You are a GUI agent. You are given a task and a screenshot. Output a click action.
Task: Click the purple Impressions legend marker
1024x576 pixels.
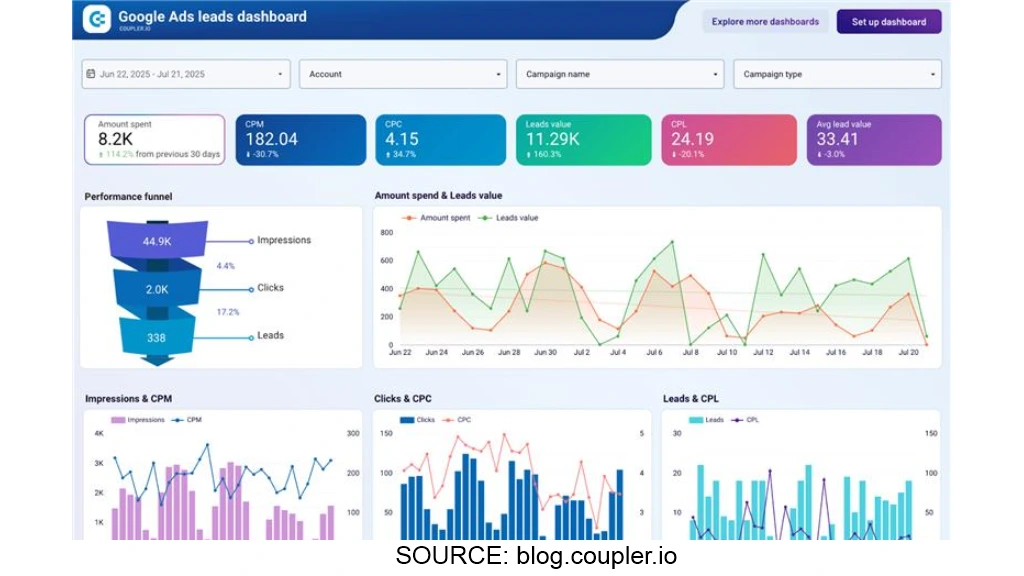coord(117,420)
